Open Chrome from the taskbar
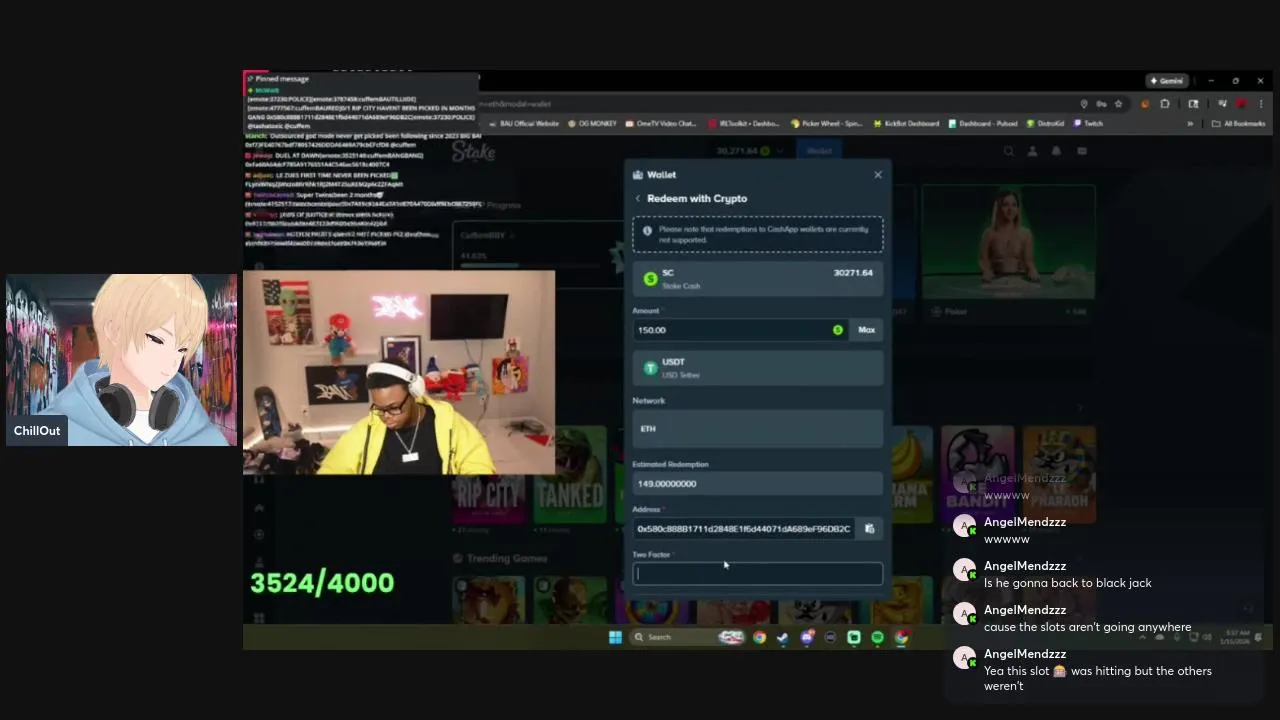 pyautogui.click(x=759, y=637)
